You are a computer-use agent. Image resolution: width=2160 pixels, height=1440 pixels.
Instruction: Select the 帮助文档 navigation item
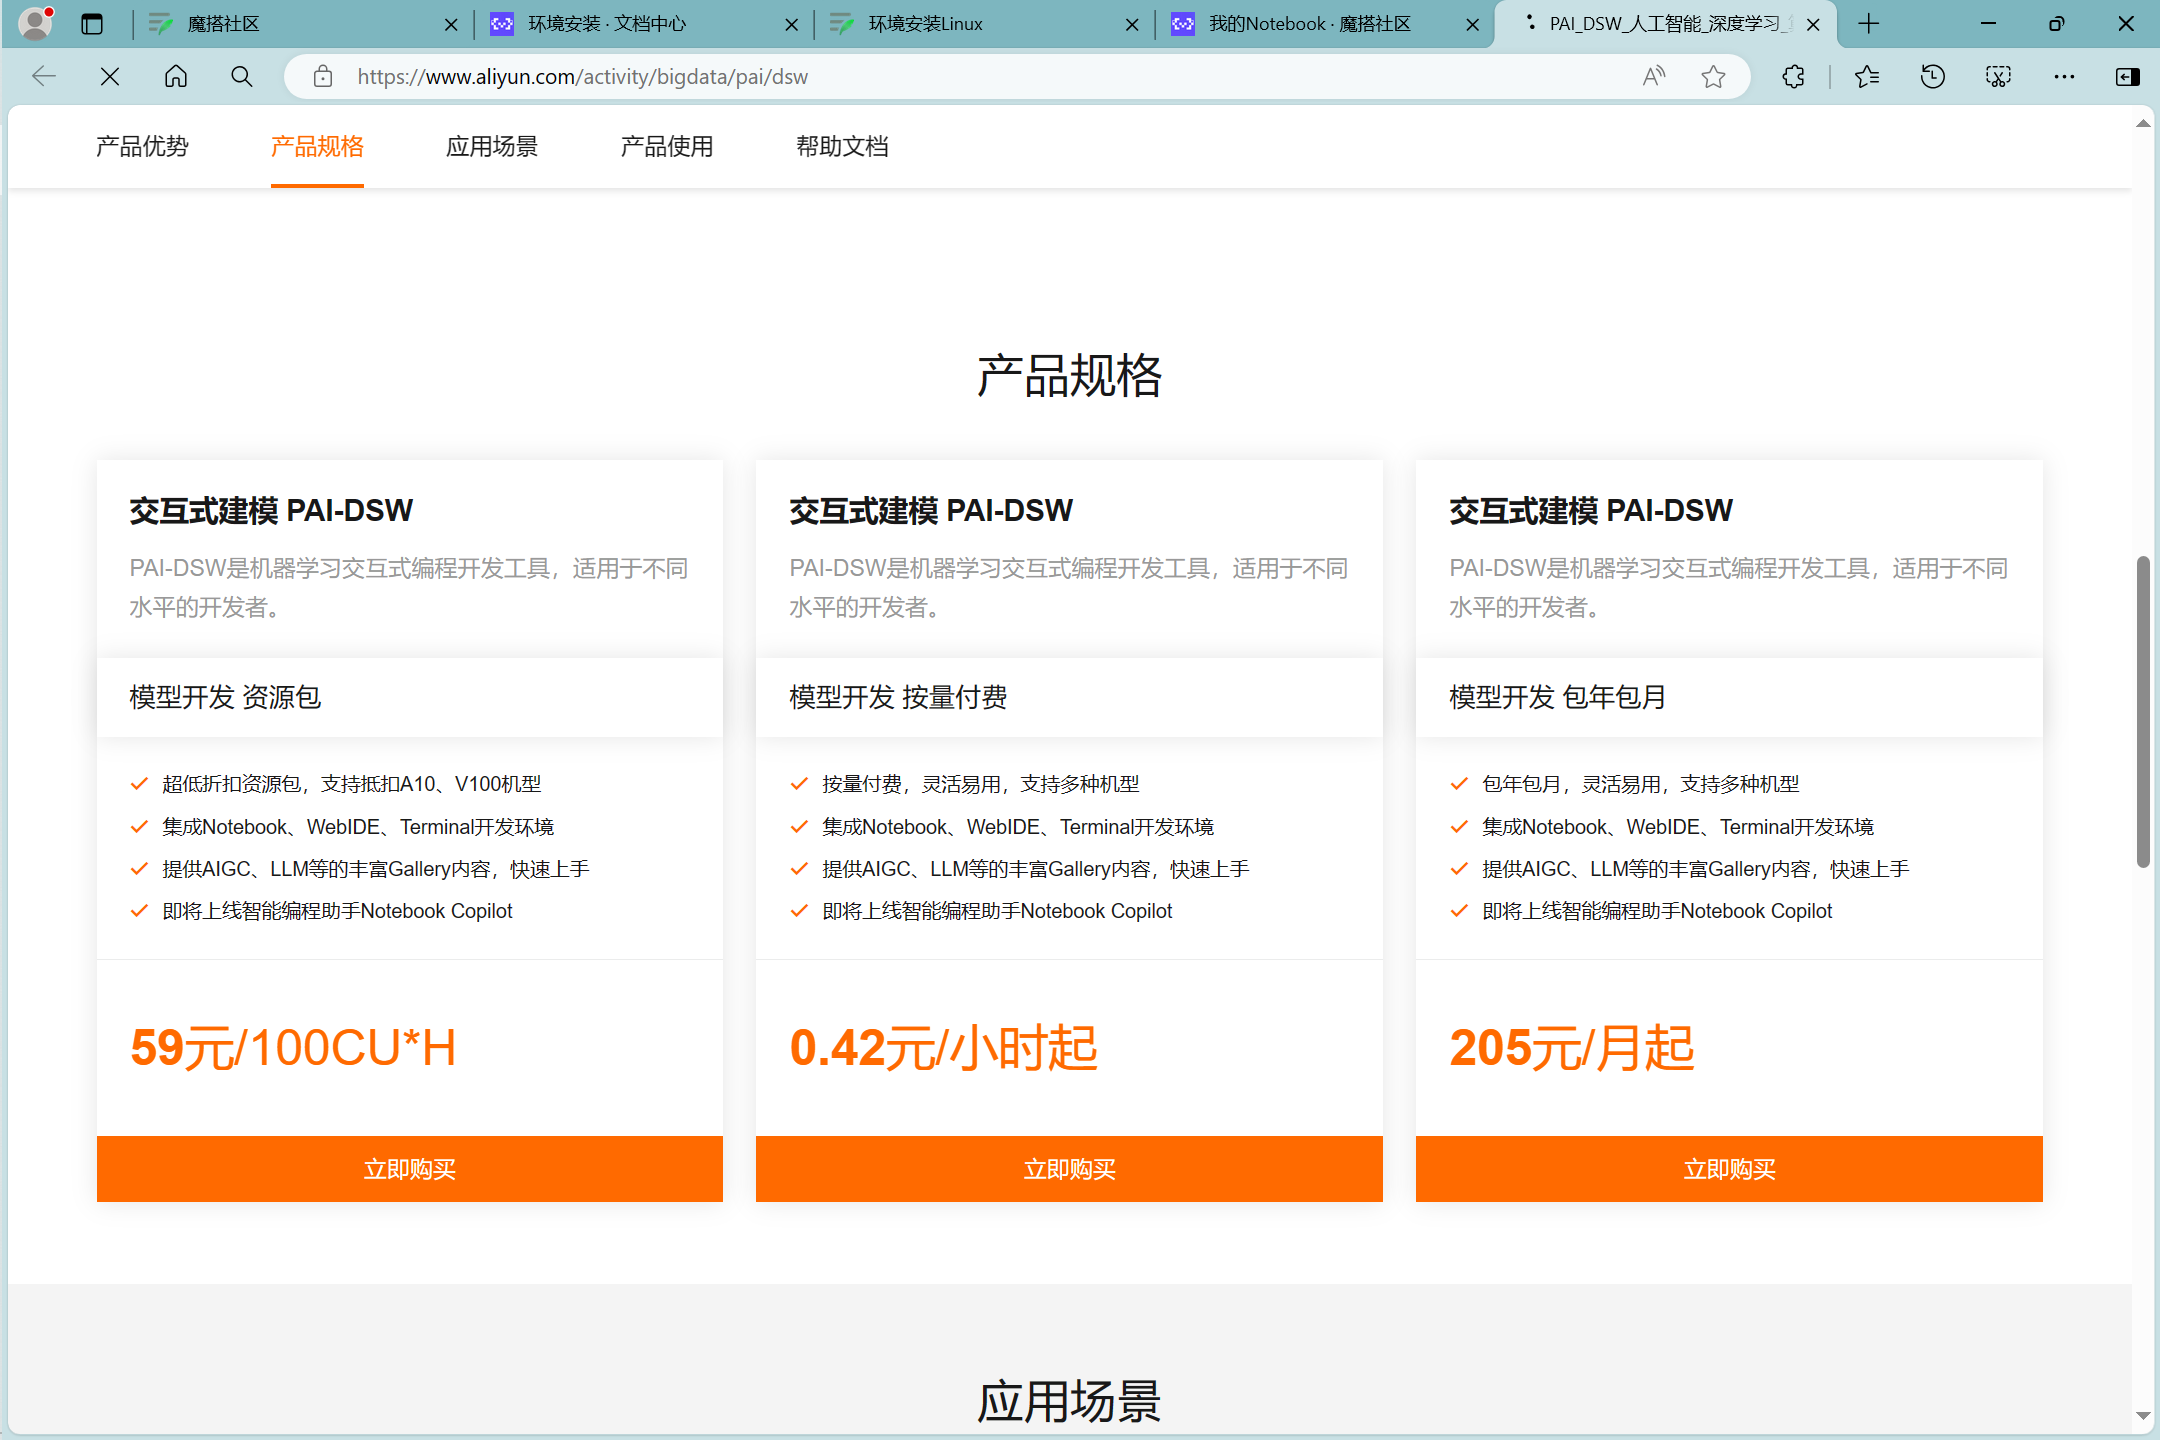[x=842, y=147]
